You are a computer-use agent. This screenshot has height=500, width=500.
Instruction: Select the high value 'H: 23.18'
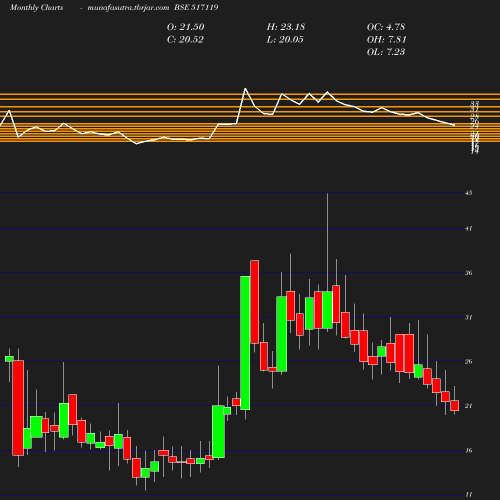click(x=286, y=27)
